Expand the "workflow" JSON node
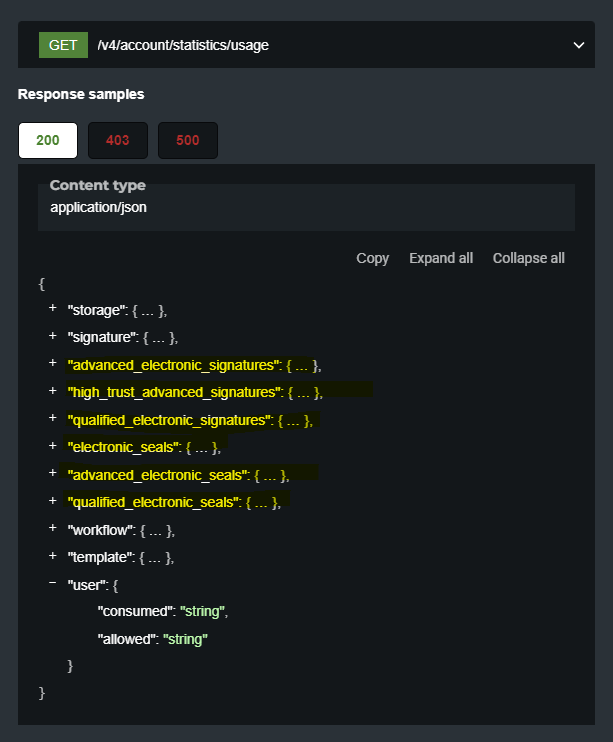Image resolution: width=613 pixels, height=742 pixels. click(52, 528)
